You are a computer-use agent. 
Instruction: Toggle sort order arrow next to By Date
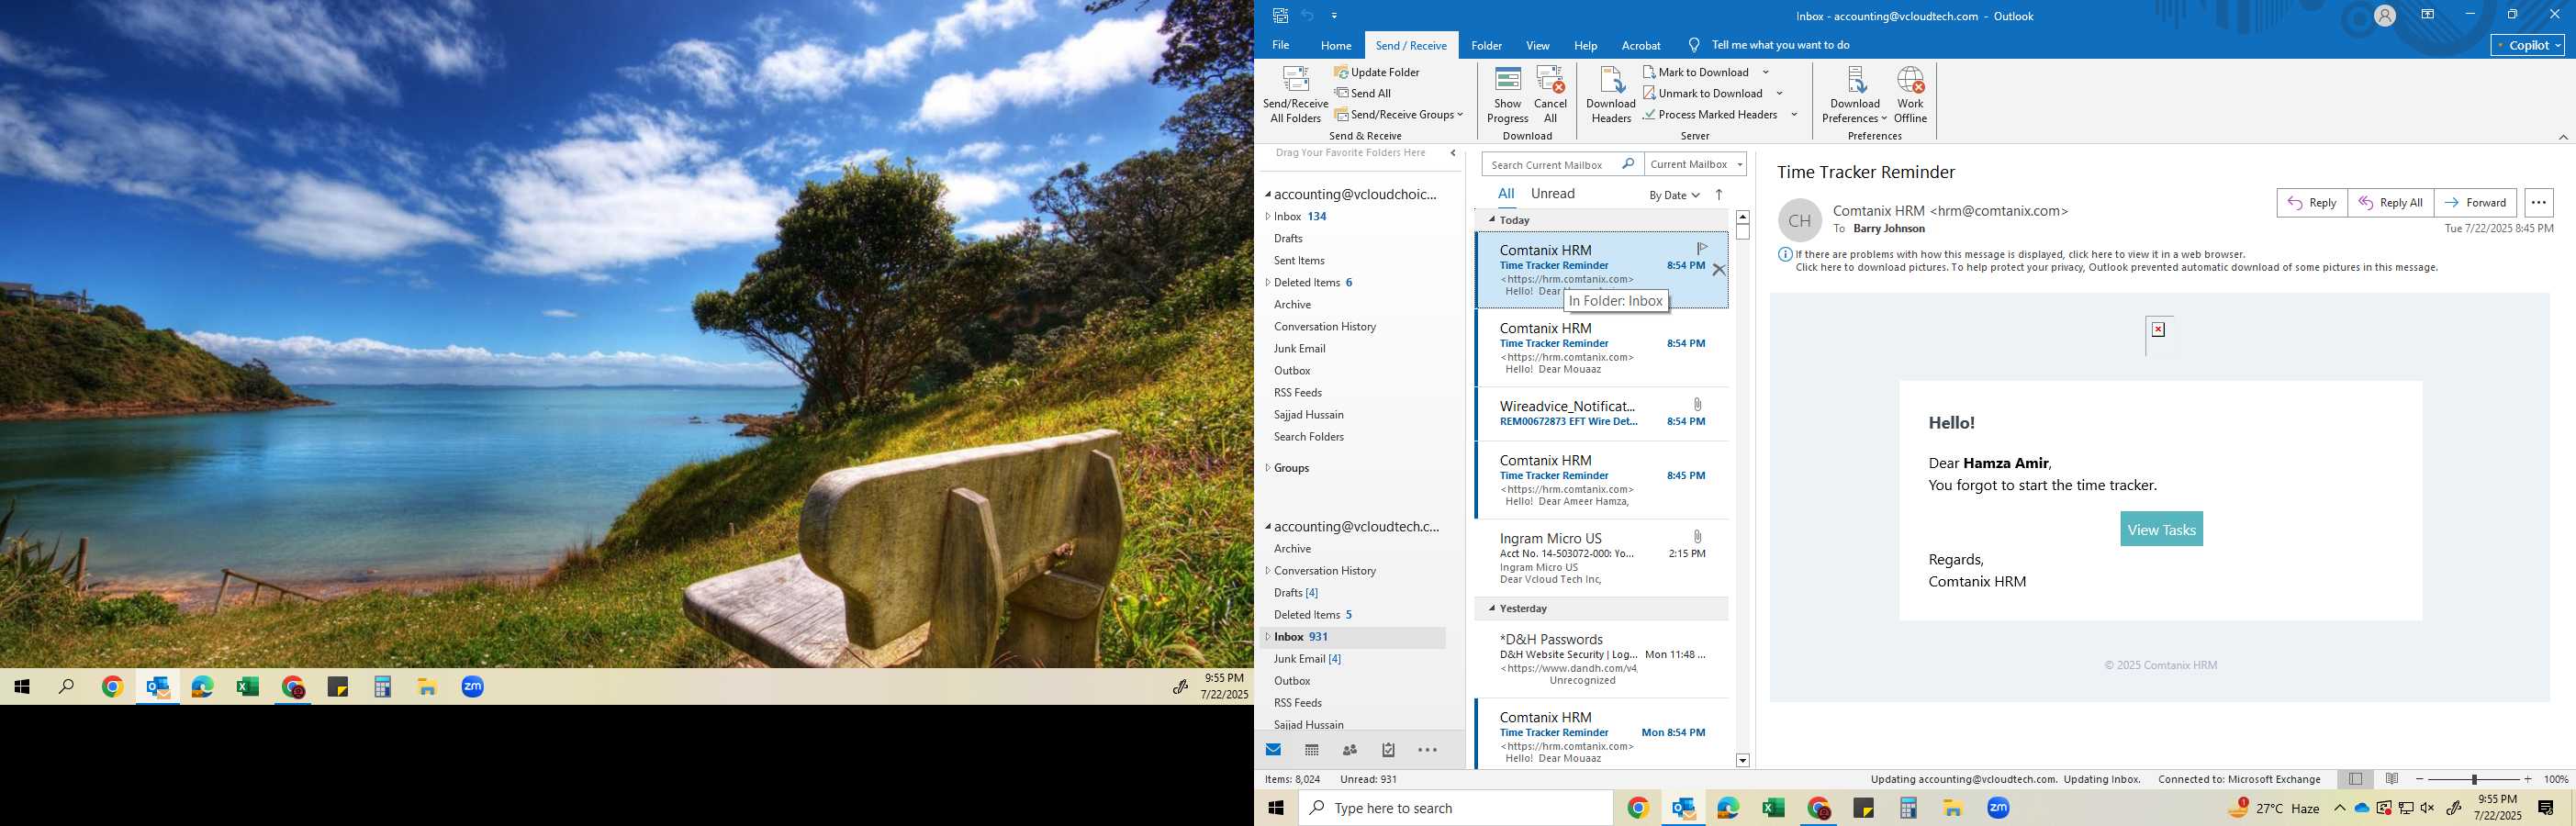[1719, 195]
